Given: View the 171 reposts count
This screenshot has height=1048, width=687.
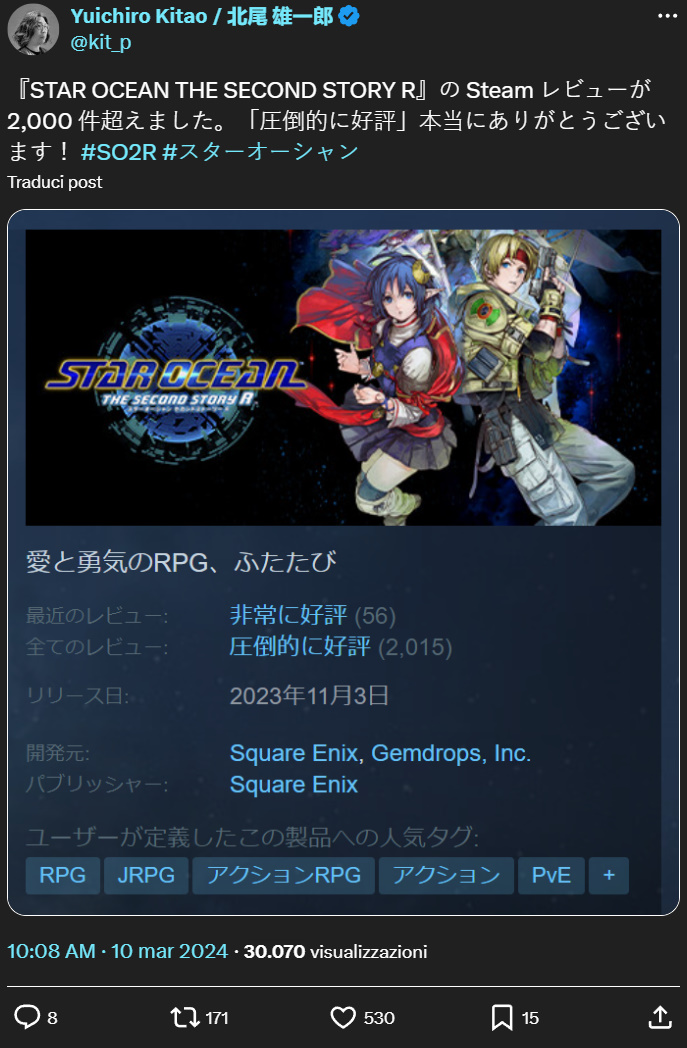Looking at the screenshot, I should click(x=217, y=1018).
